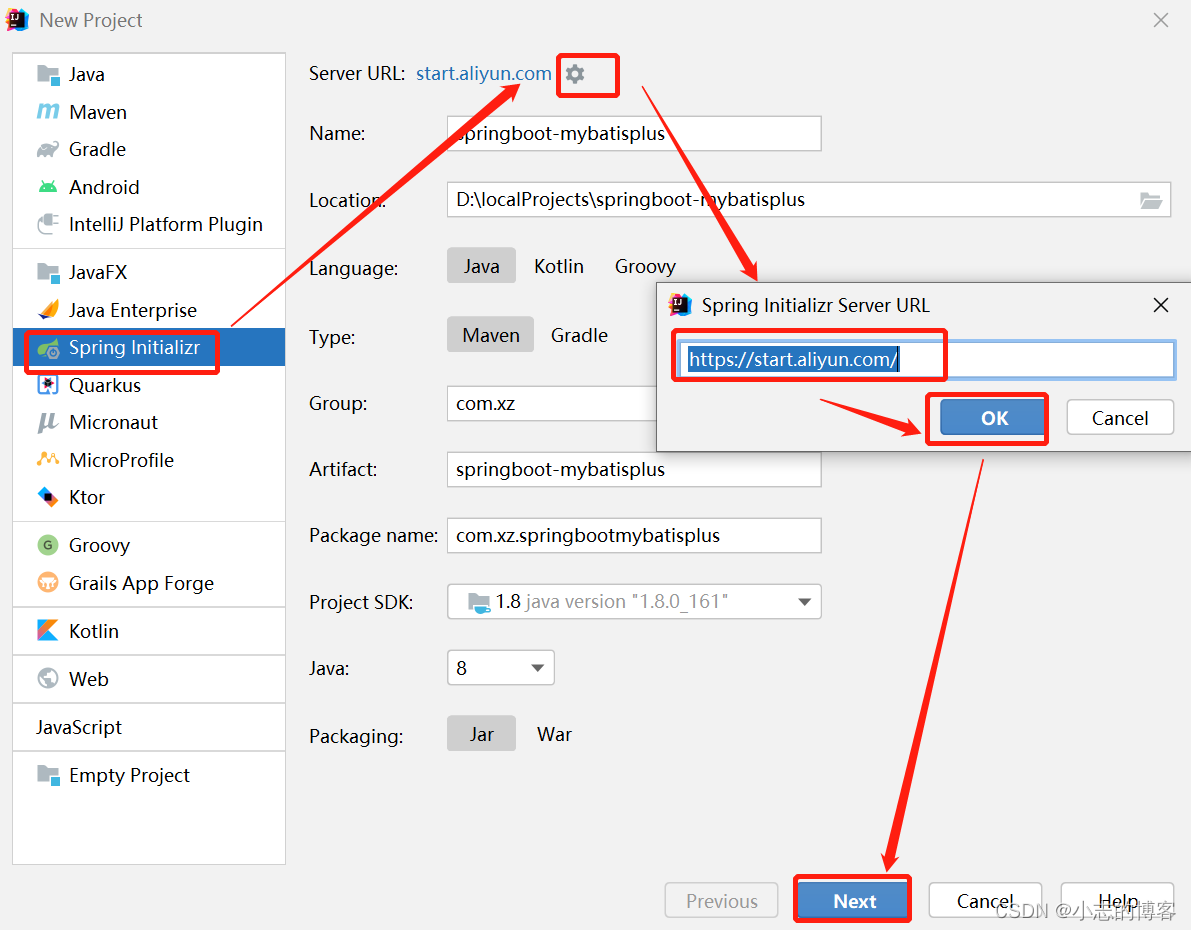Click the Artifact input field
The height and width of the screenshot is (930, 1191).
pyautogui.click(x=634, y=470)
